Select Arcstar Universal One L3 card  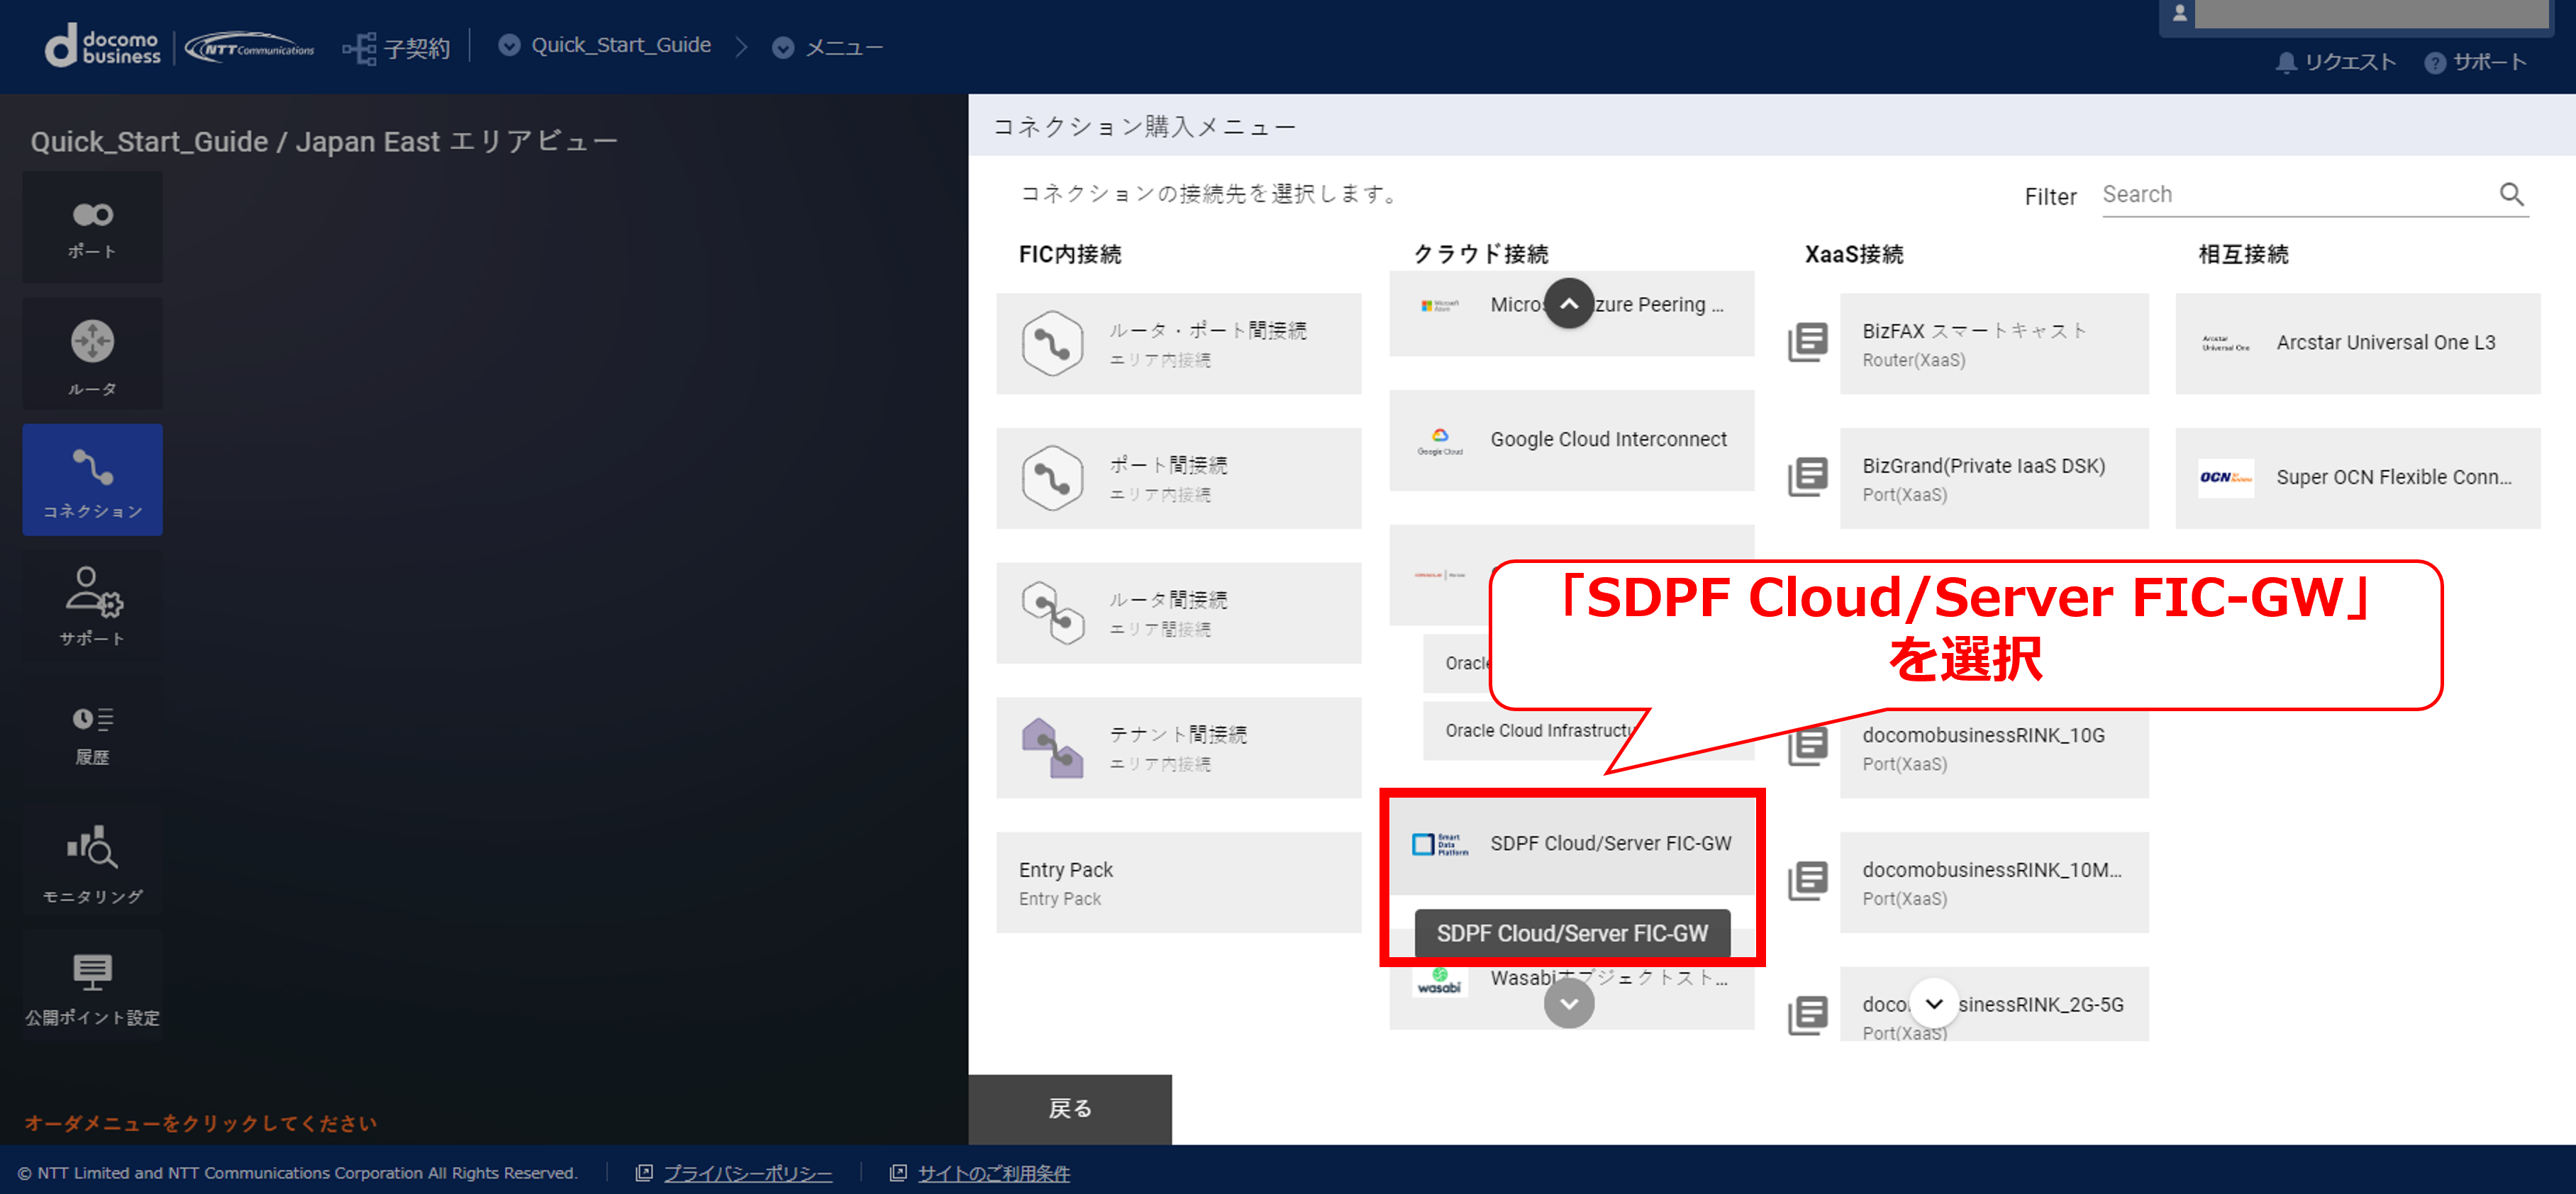2358,343
